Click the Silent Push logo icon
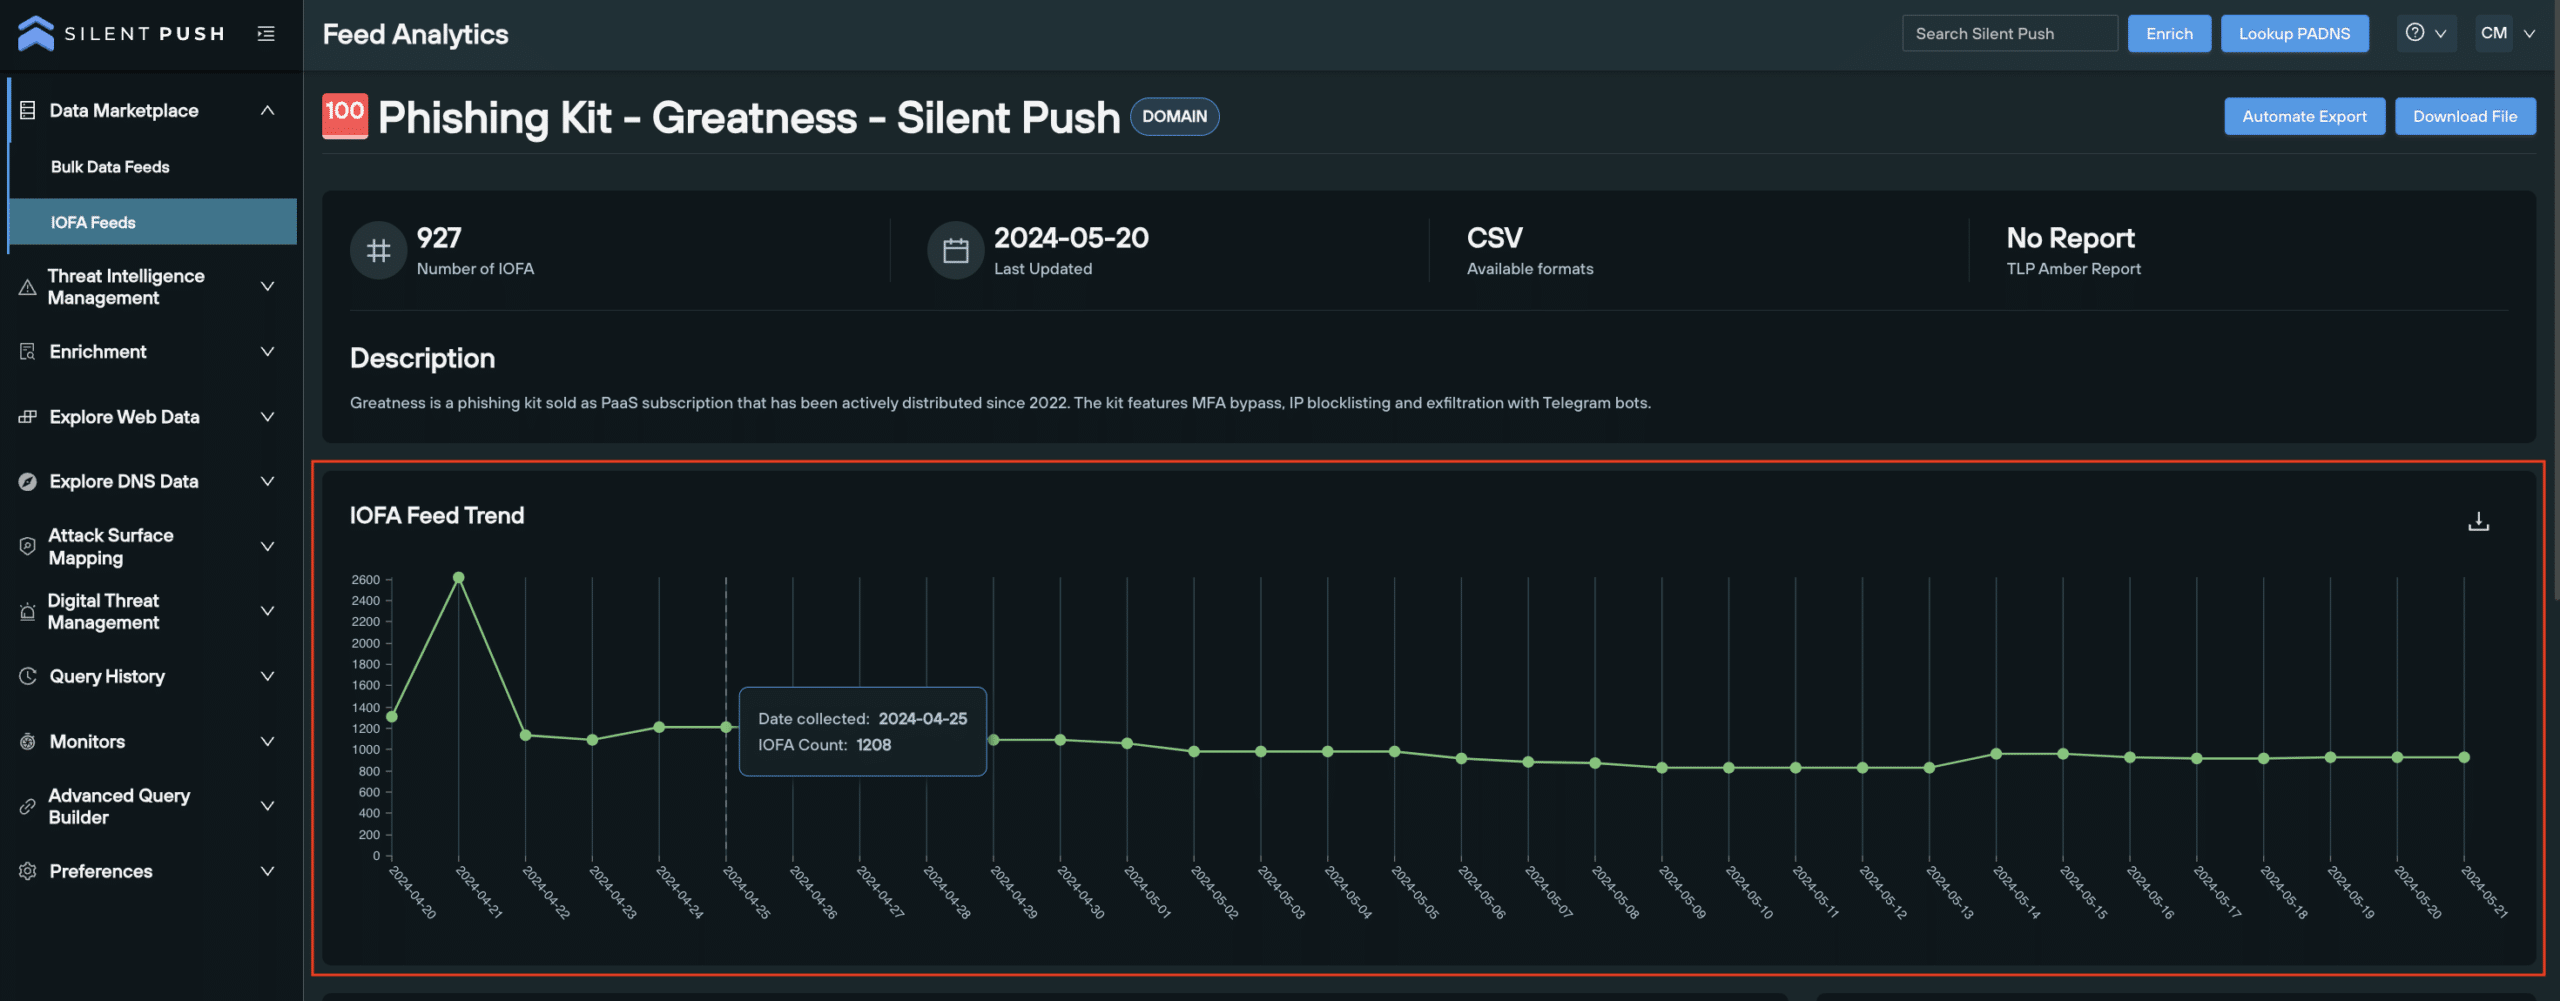The width and height of the screenshot is (2560, 1001). [x=36, y=33]
